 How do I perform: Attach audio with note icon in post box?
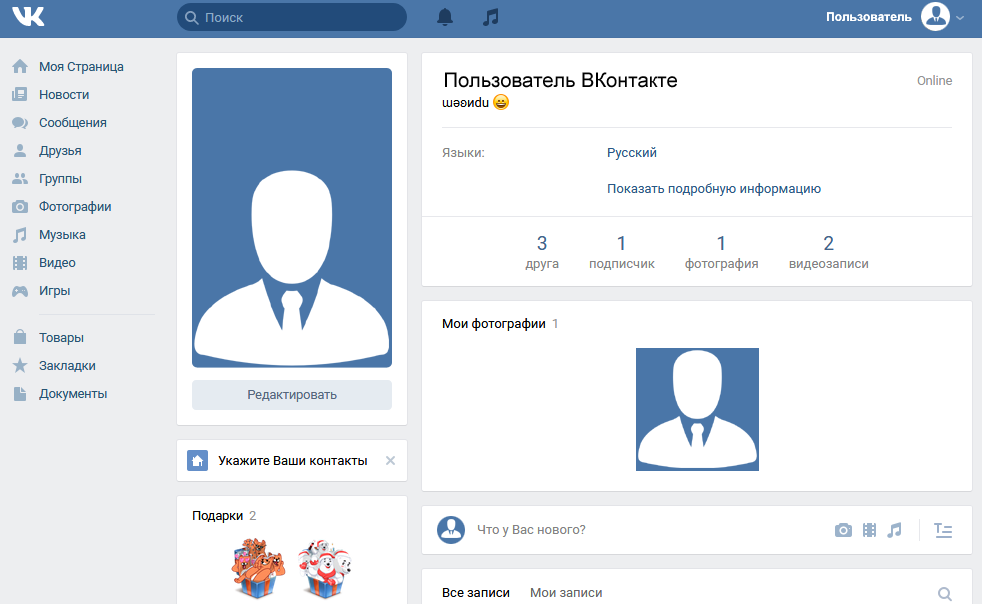(x=894, y=530)
